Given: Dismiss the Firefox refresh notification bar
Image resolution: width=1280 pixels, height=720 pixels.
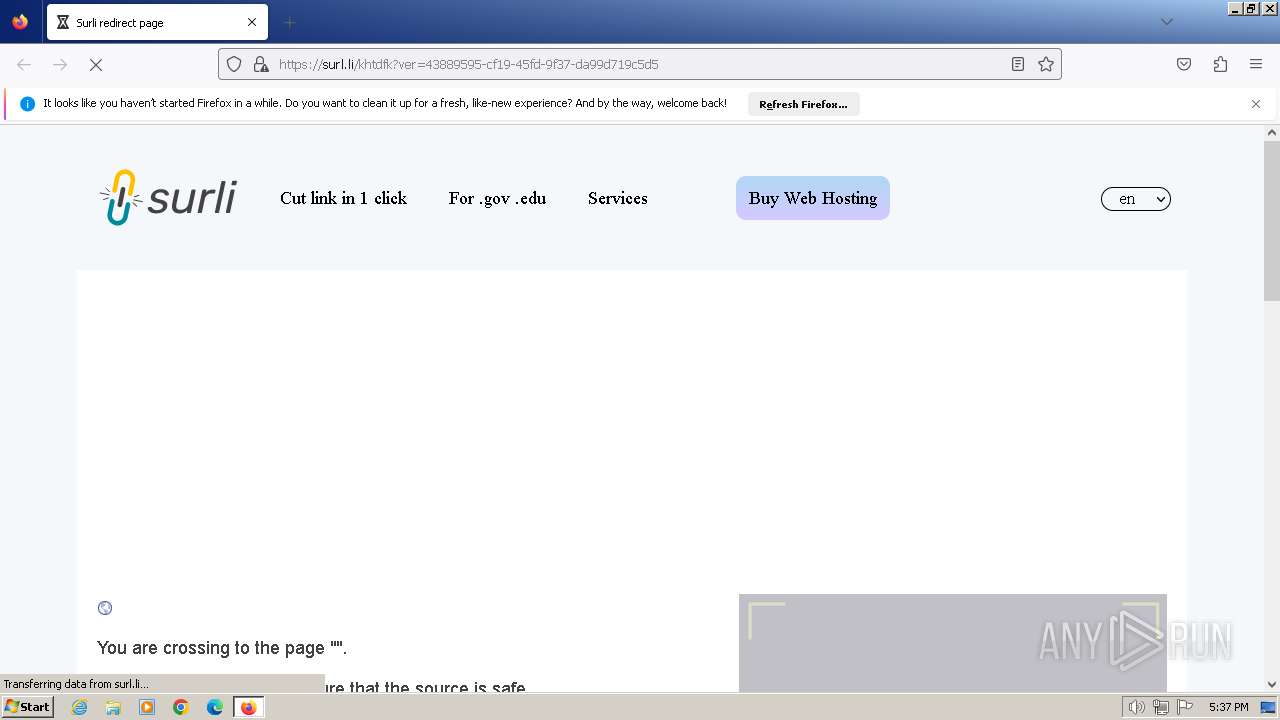Looking at the screenshot, I should (x=1256, y=104).
